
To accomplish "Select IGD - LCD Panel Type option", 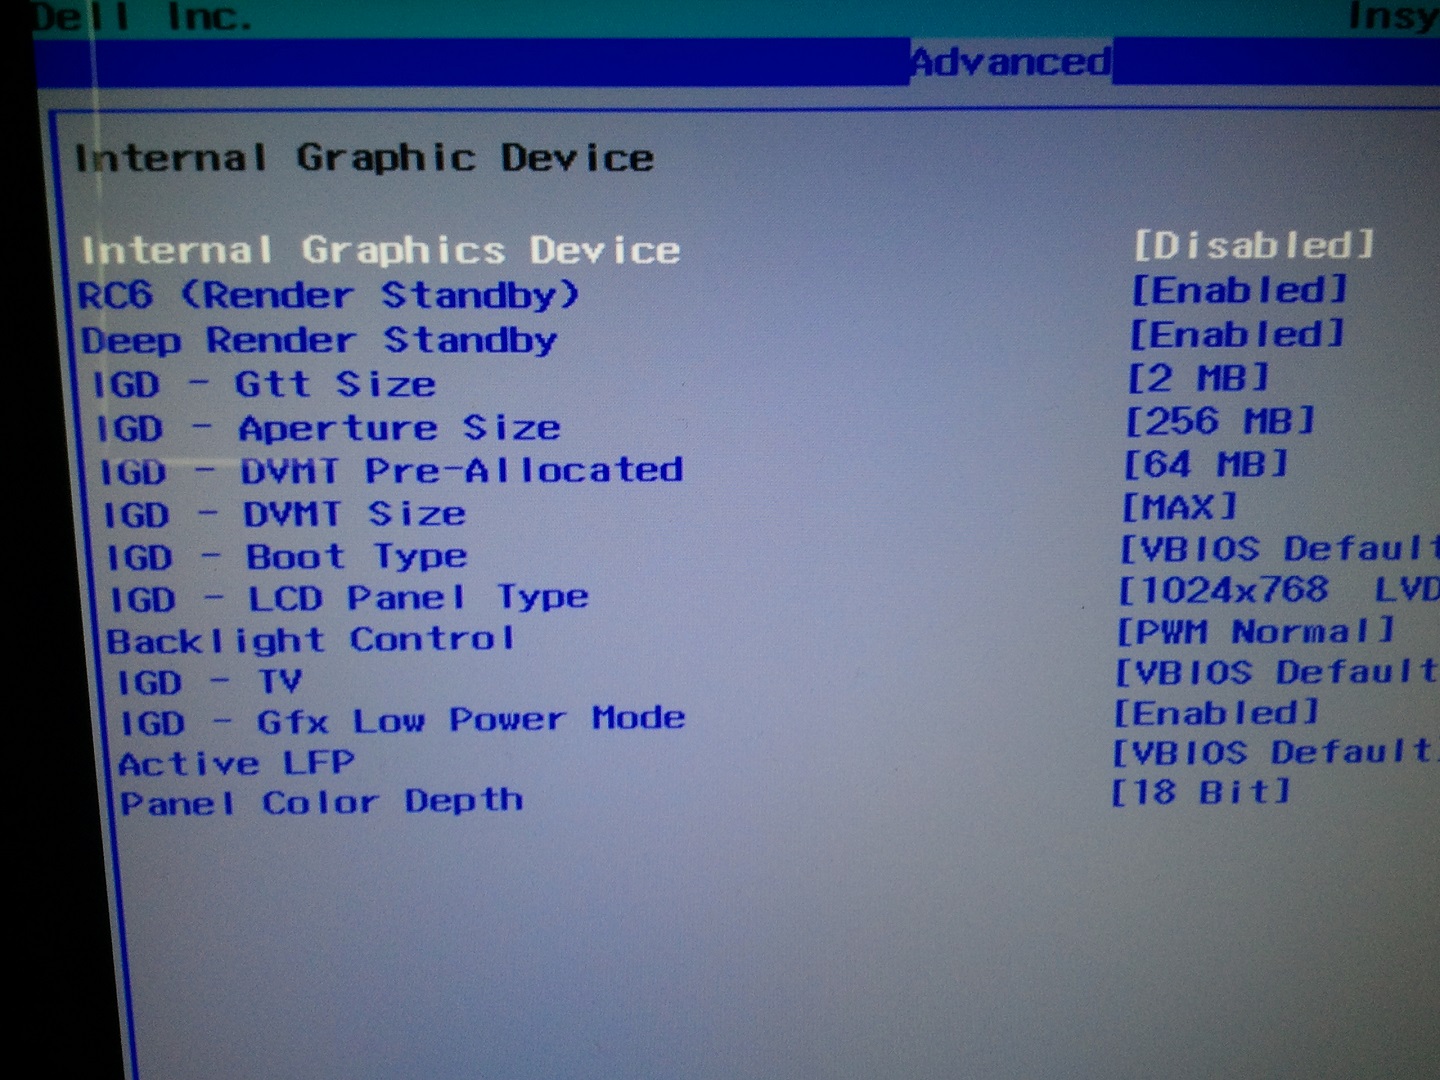I will click(349, 598).
